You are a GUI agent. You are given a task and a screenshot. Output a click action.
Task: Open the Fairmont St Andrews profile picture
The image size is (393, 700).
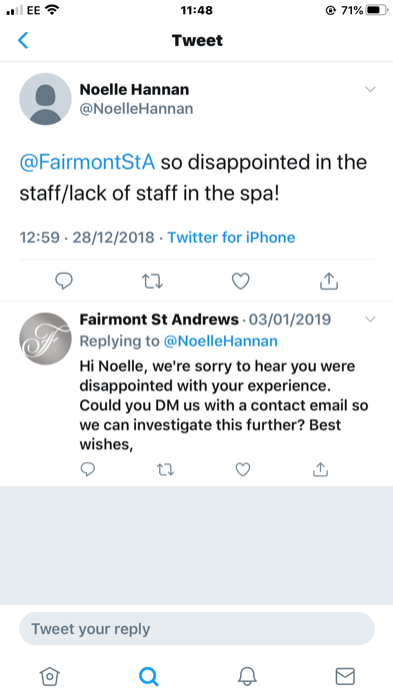(x=46, y=338)
